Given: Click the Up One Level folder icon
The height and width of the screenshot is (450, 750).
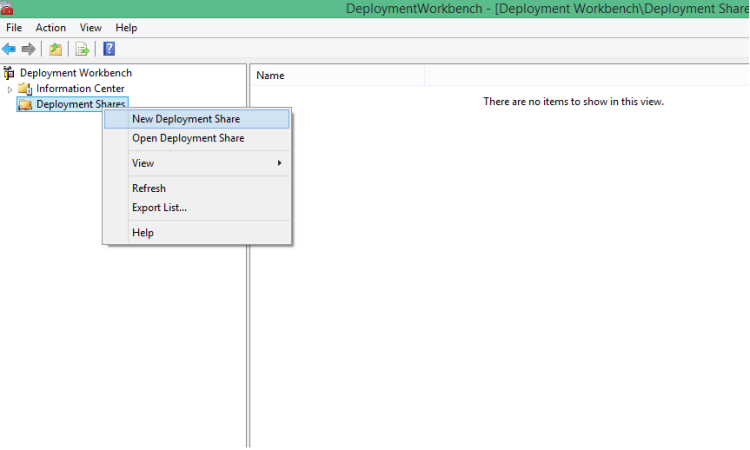Looking at the screenshot, I should click(56, 49).
